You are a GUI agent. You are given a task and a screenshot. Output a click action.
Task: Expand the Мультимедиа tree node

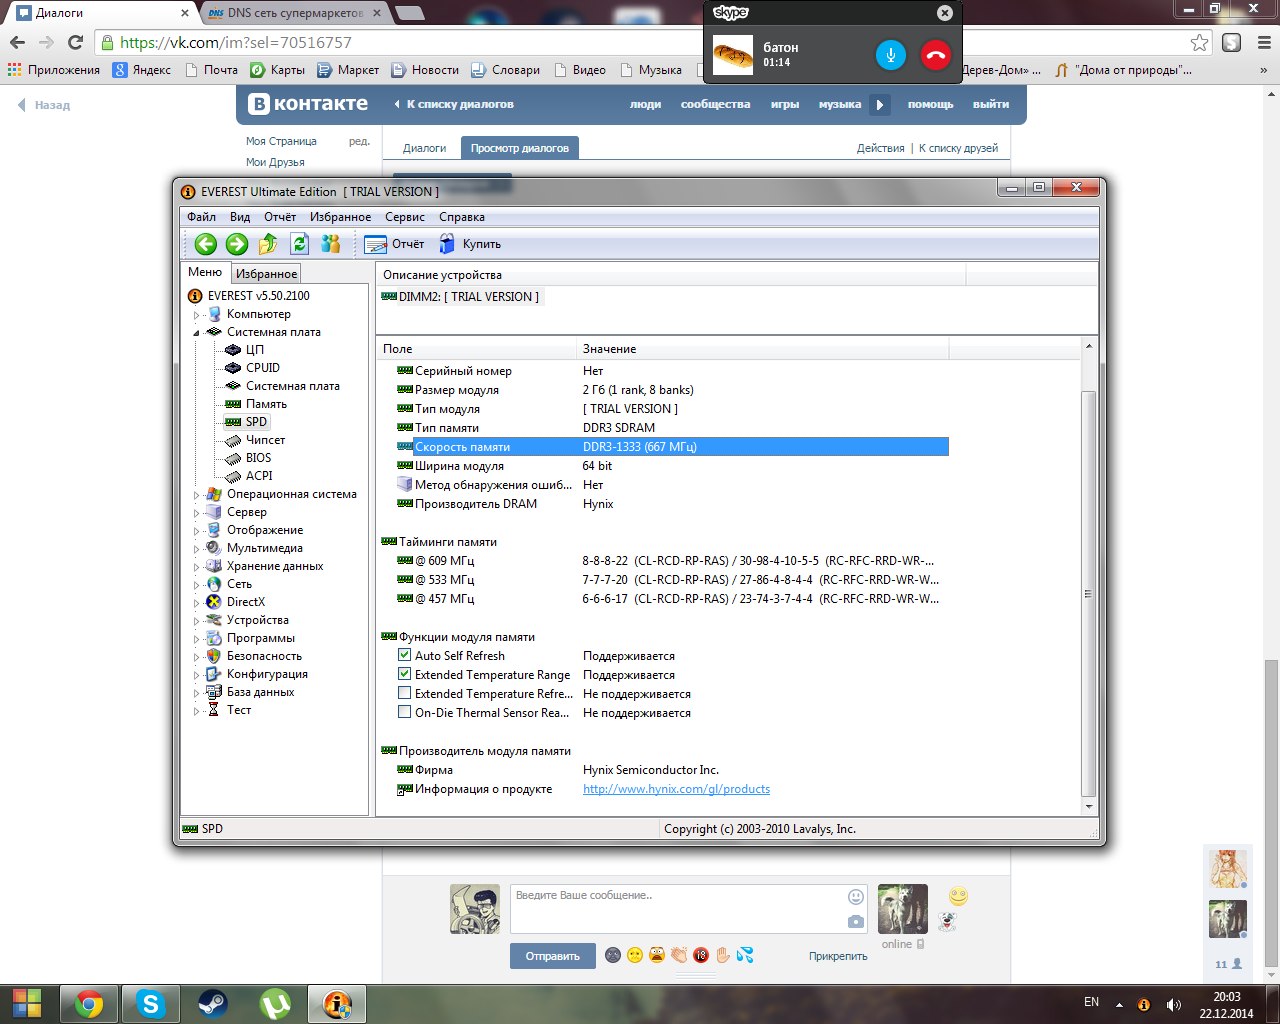click(197, 549)
